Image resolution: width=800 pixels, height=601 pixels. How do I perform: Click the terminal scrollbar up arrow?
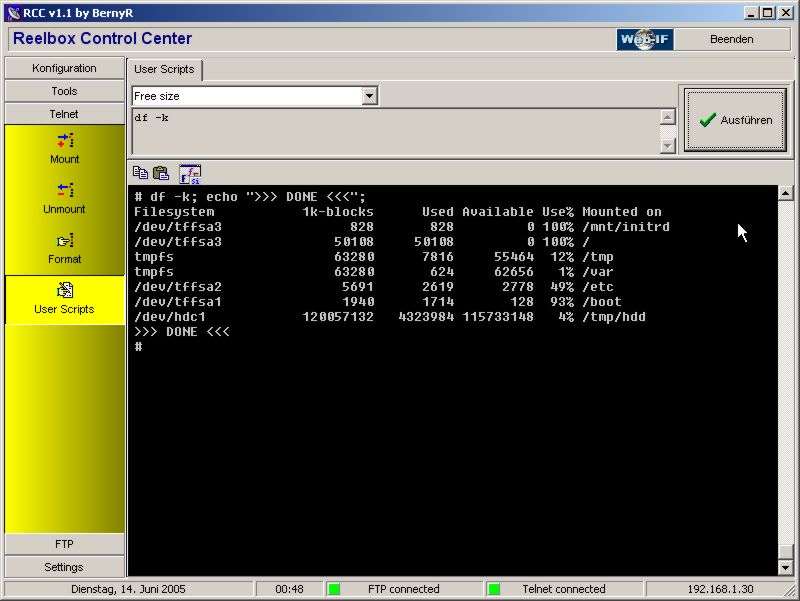coord(785,193)
